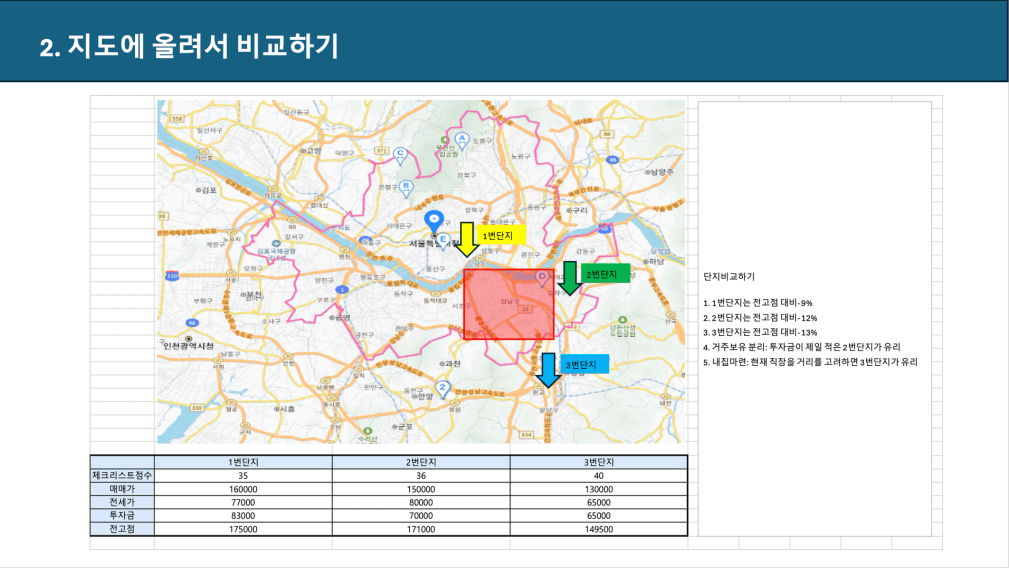Select map marker C on the map
Screen dimensions: 1009x568
[400, 155]
